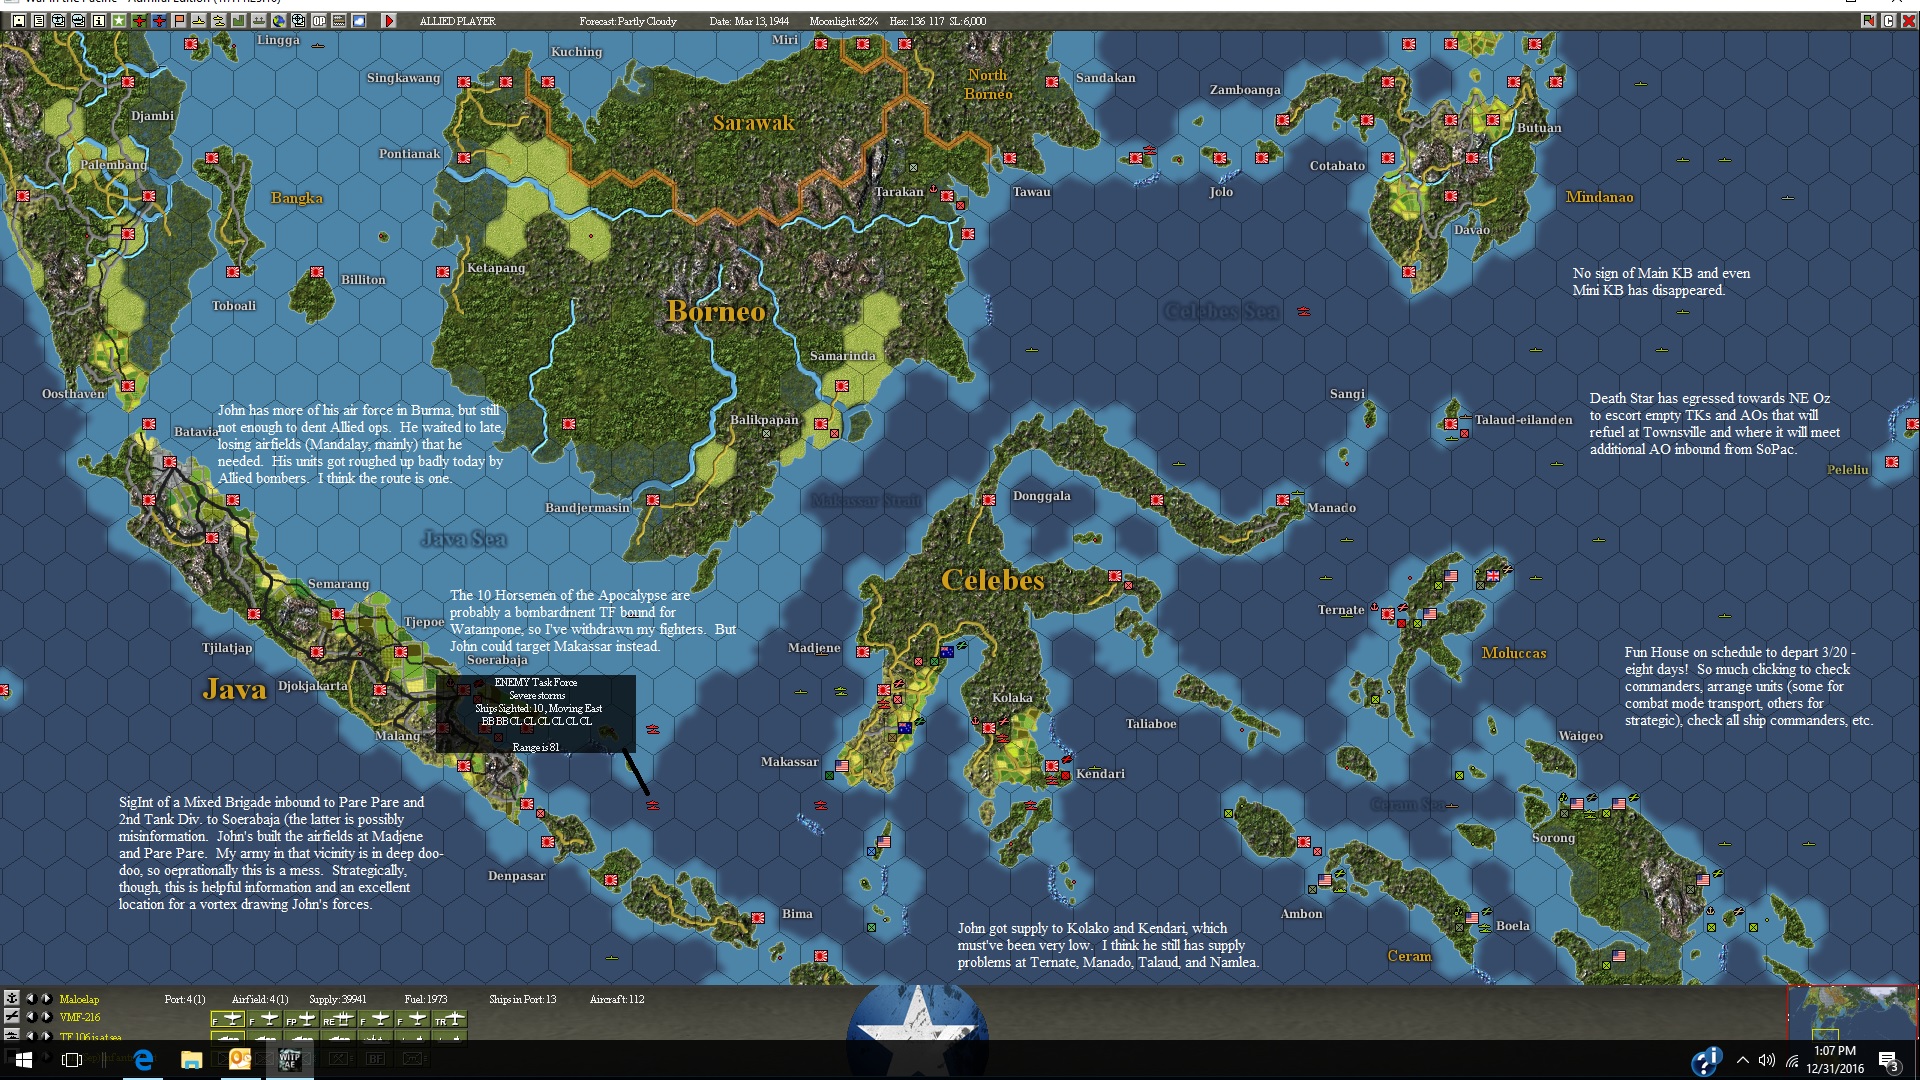This screenshot has width=1920, height=1080.
Task: Select the FP floatplane unit button
Action: pyautogui.click(x=301, y=1019)
